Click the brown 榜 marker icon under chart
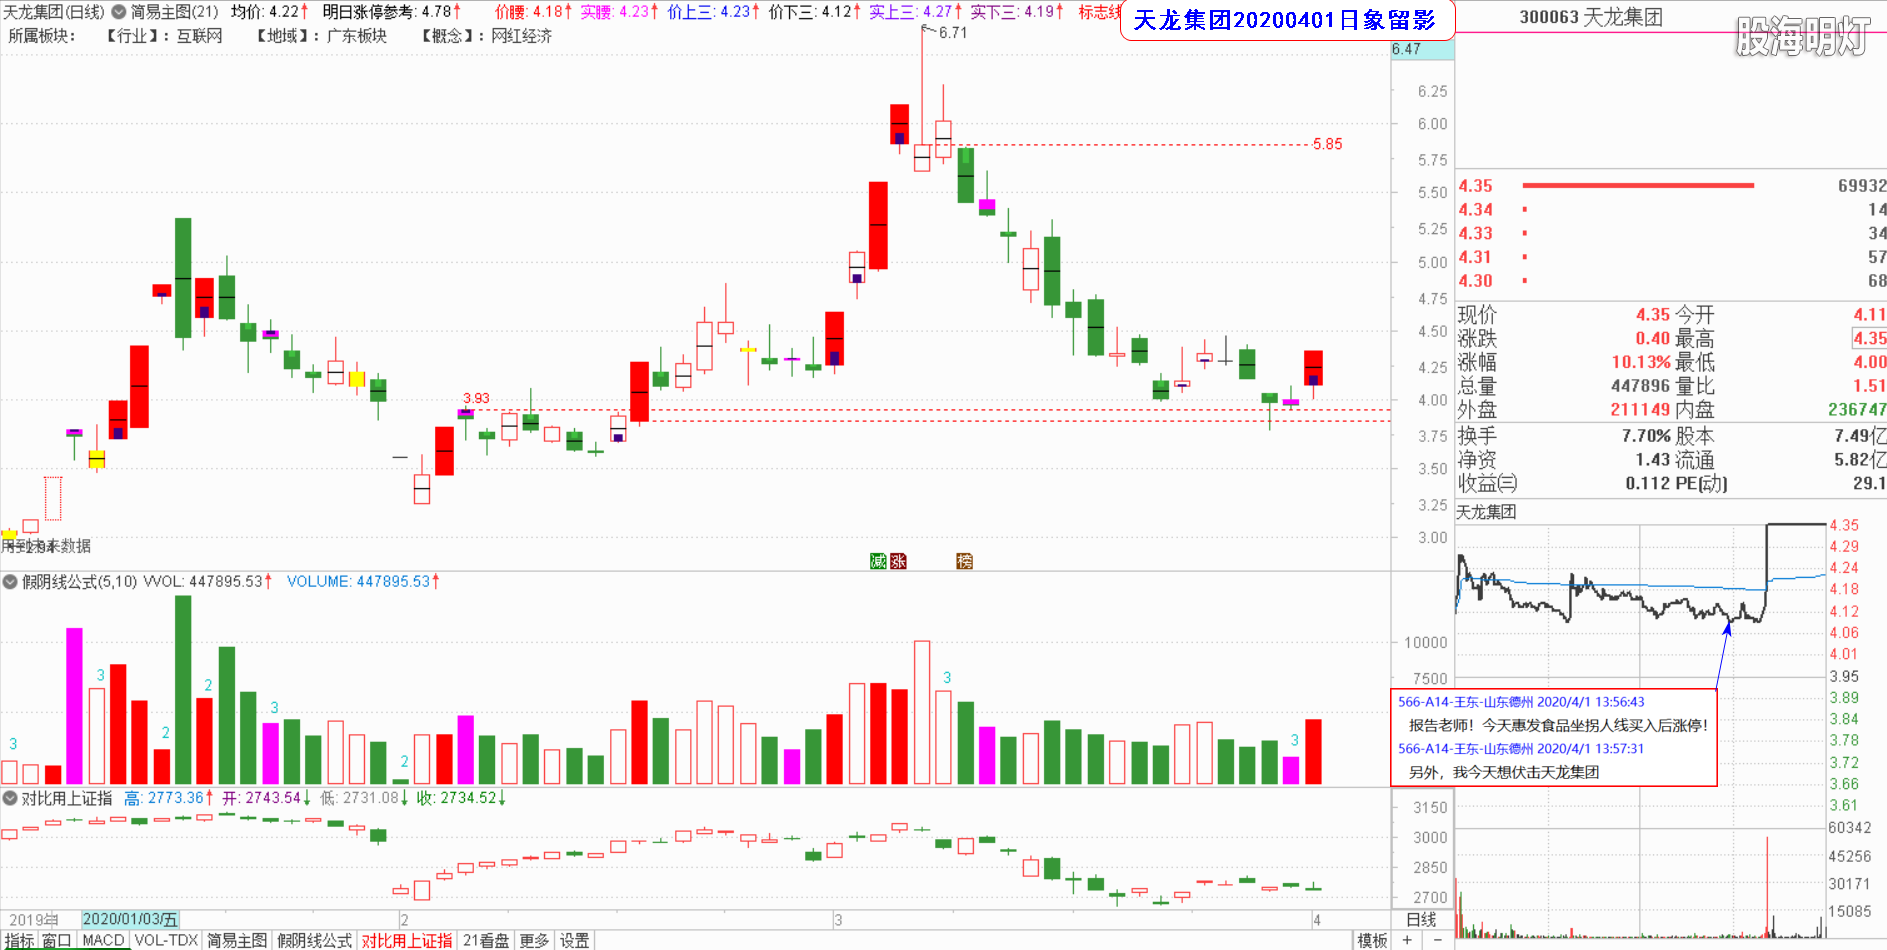The image size is (1887, 950). [x=964, y=561]
